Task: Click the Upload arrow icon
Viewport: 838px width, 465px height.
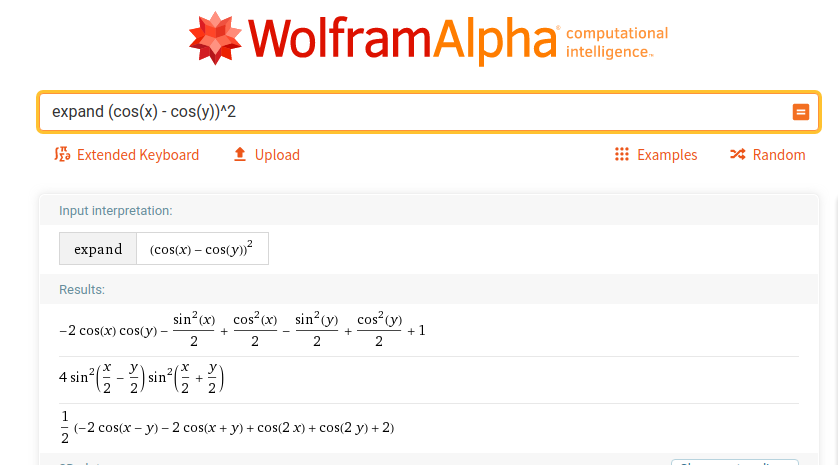Action: click(239, 155)
